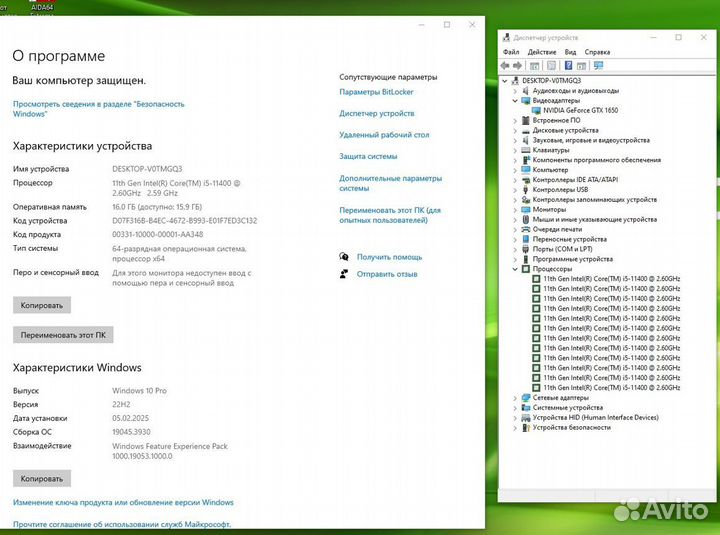Click the Порты (COM и LPT) icon
720x535 pixels.
(526, 249)
